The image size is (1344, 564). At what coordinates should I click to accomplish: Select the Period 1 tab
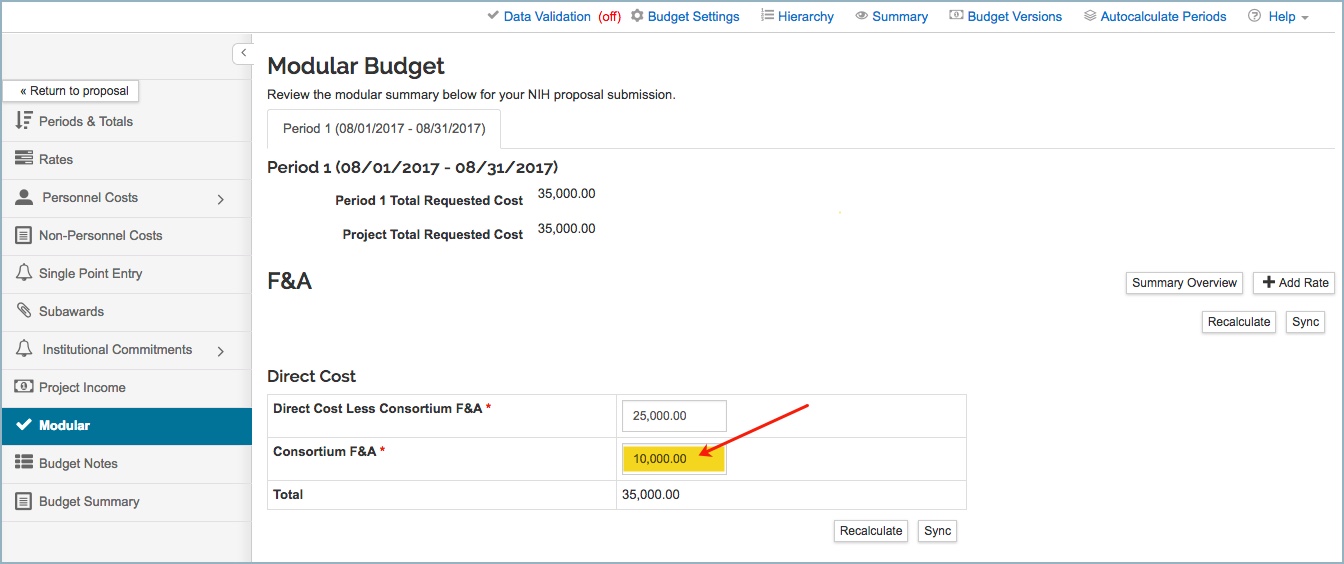coord(384,129)
